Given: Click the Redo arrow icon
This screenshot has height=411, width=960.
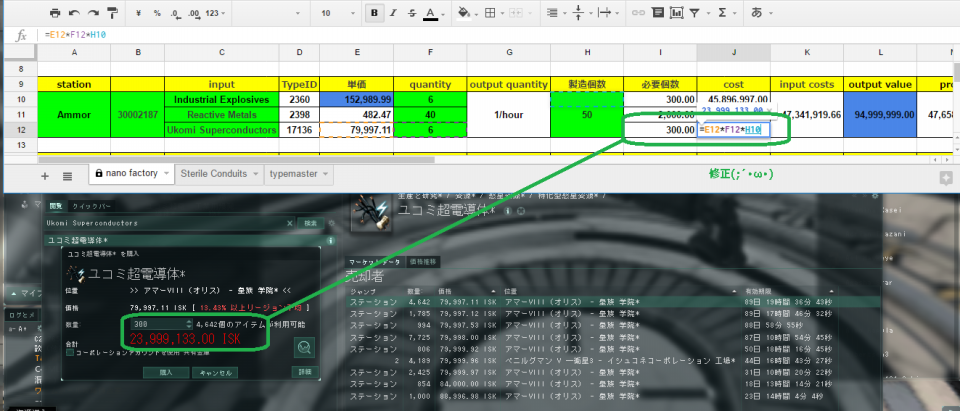Looking at the screenshot, I should [x=93, y=13].
